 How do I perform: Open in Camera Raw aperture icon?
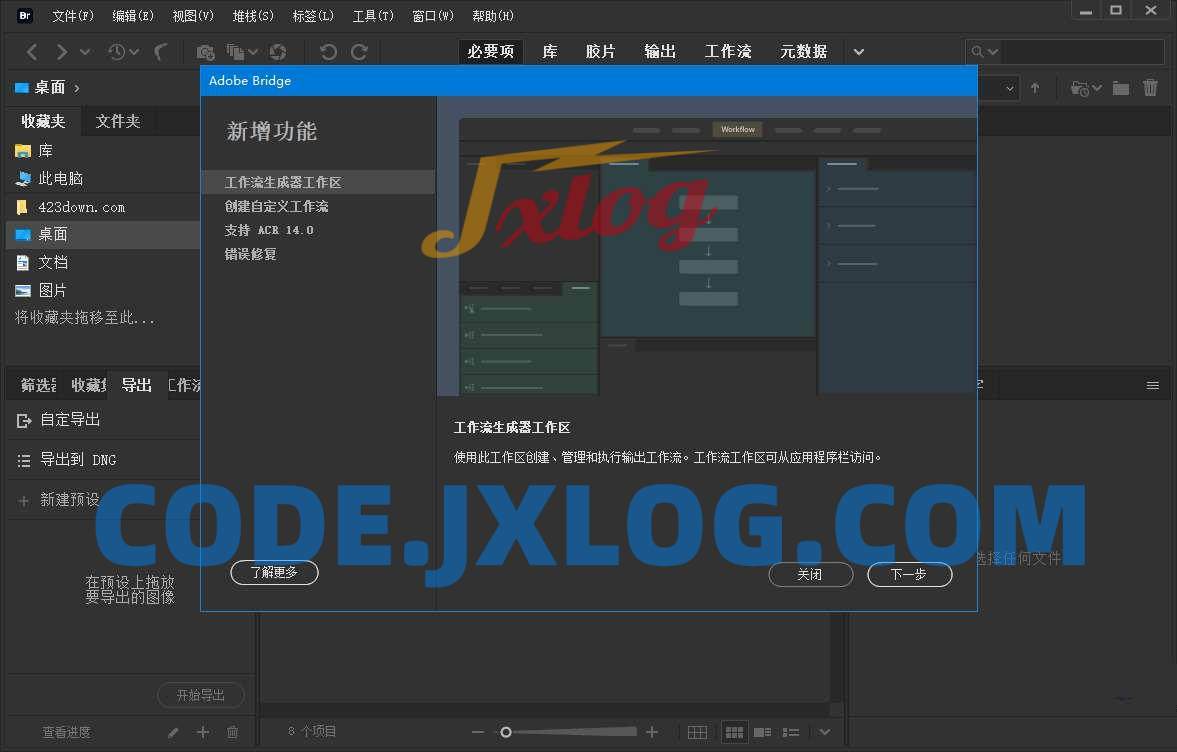(278, 52)
